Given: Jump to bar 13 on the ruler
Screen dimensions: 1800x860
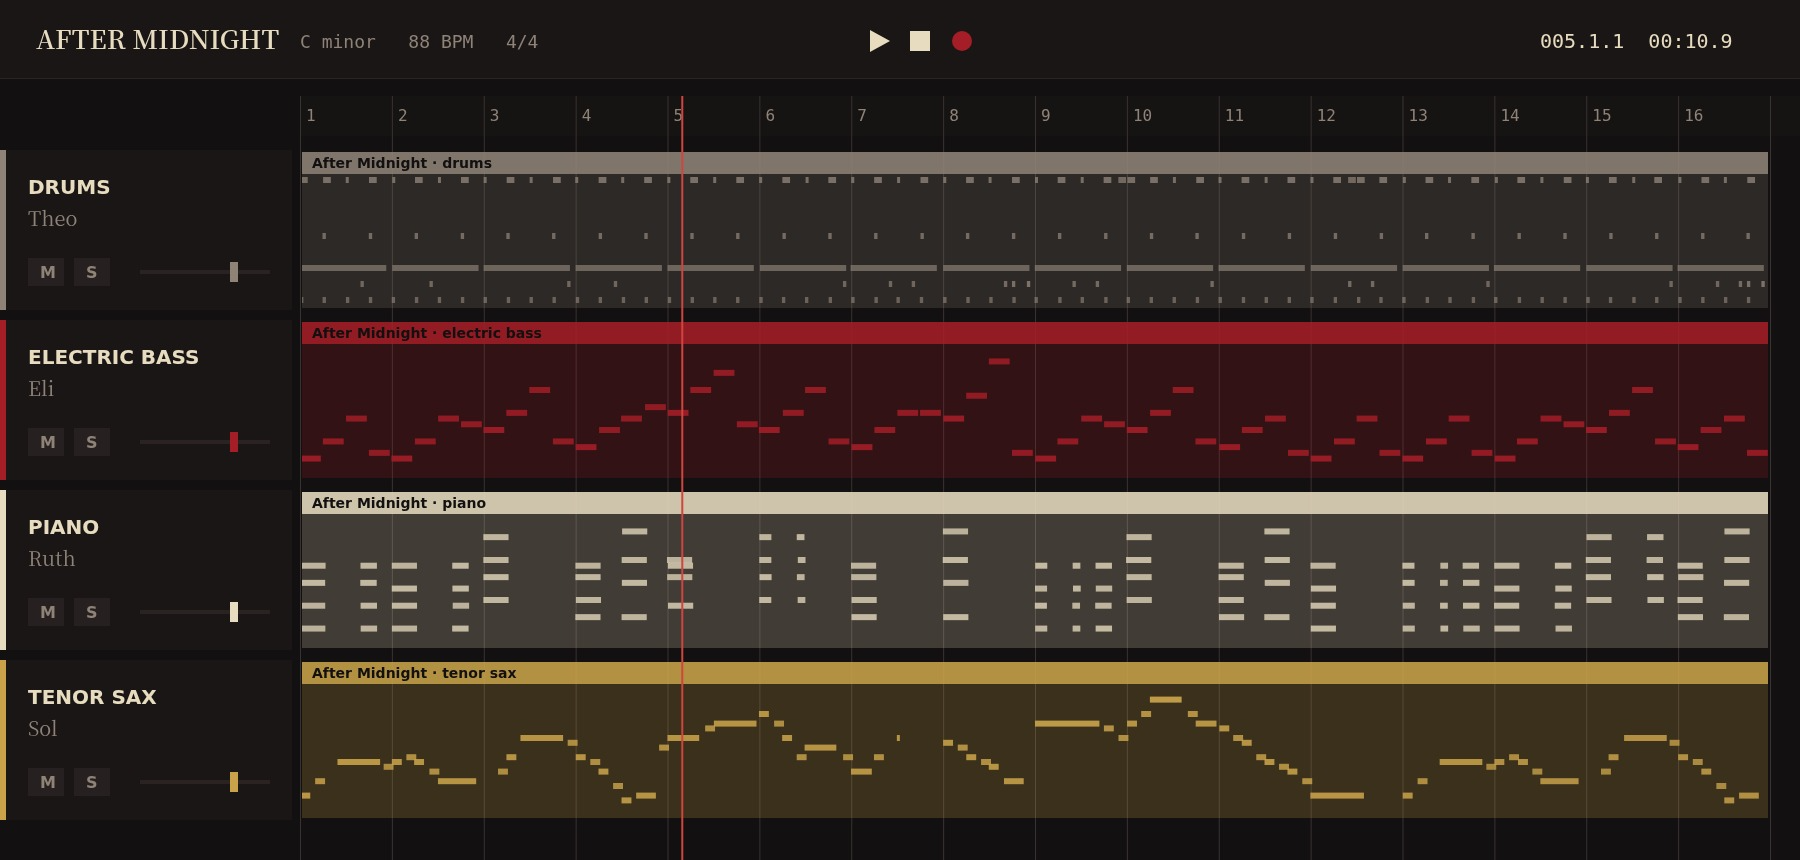Looking at the screenshot, I should [x=1418, y=116].
